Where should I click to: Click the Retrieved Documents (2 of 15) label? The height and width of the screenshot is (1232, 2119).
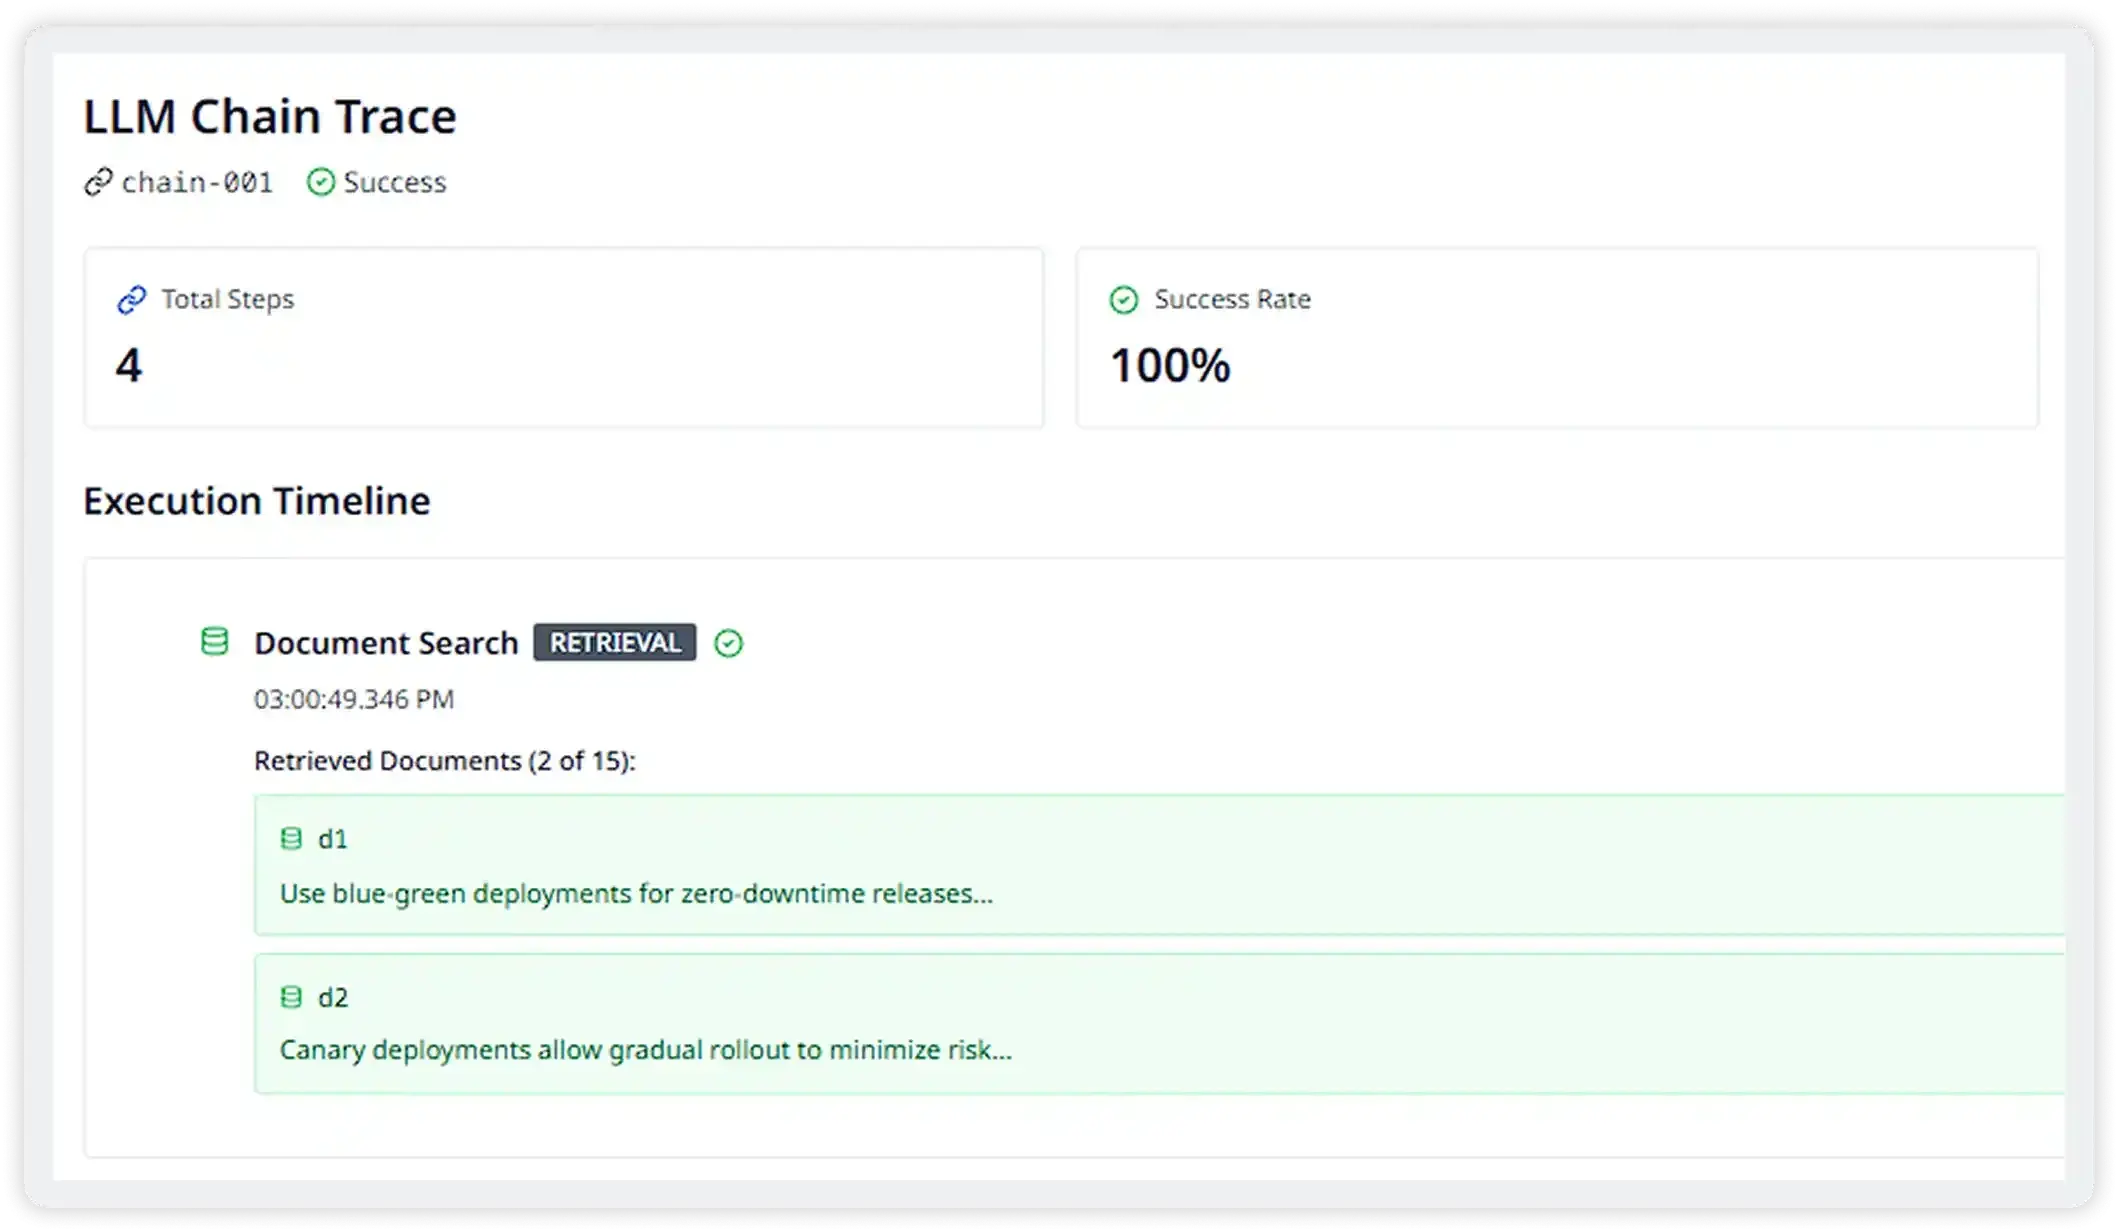[x=444, y=761]
